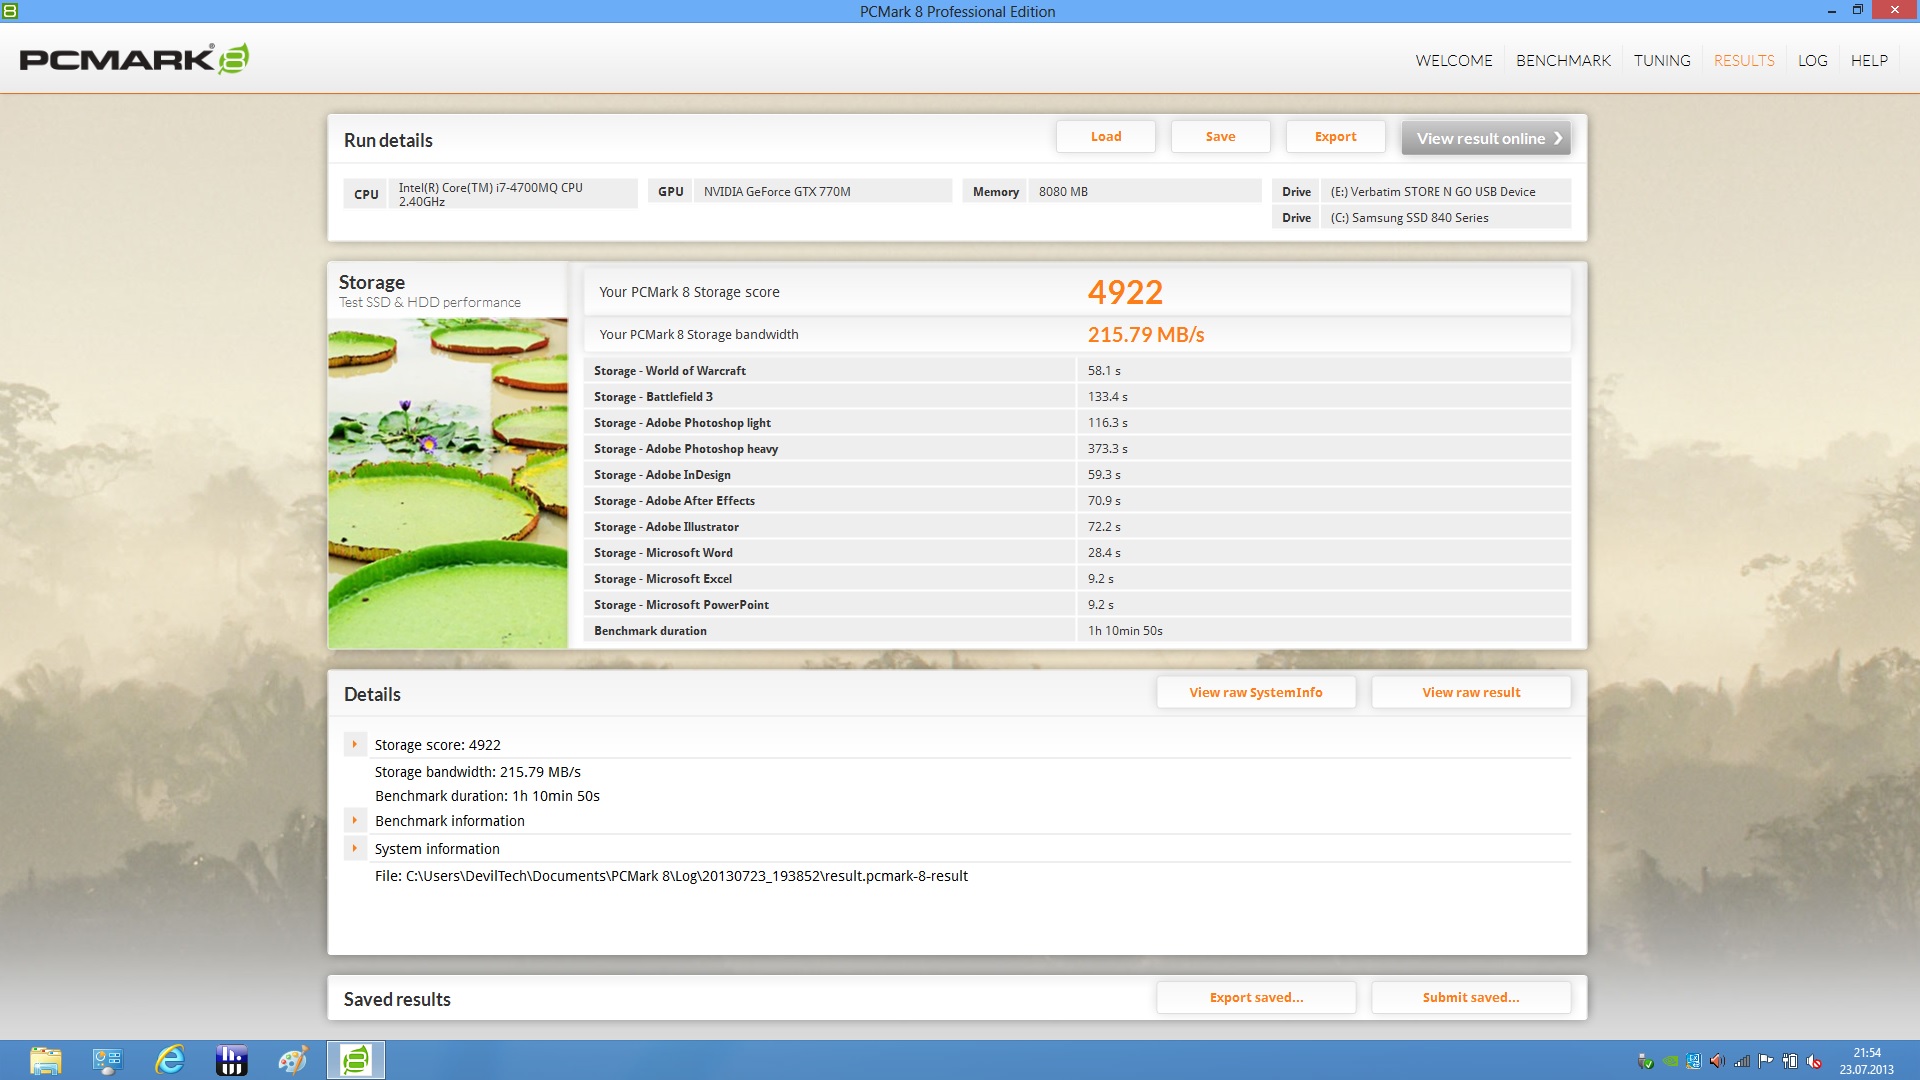The image size is (1920, 1080).
Task: Open the Paint palette taskbar icon
Action: coord(293,1060)
